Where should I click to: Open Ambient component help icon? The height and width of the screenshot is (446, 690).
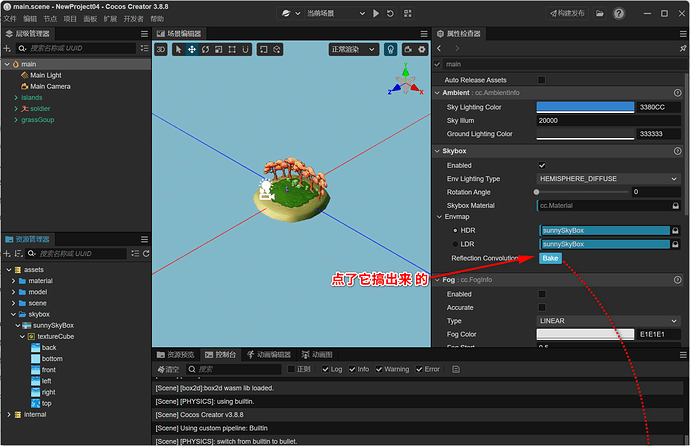[x=678, y=93]
